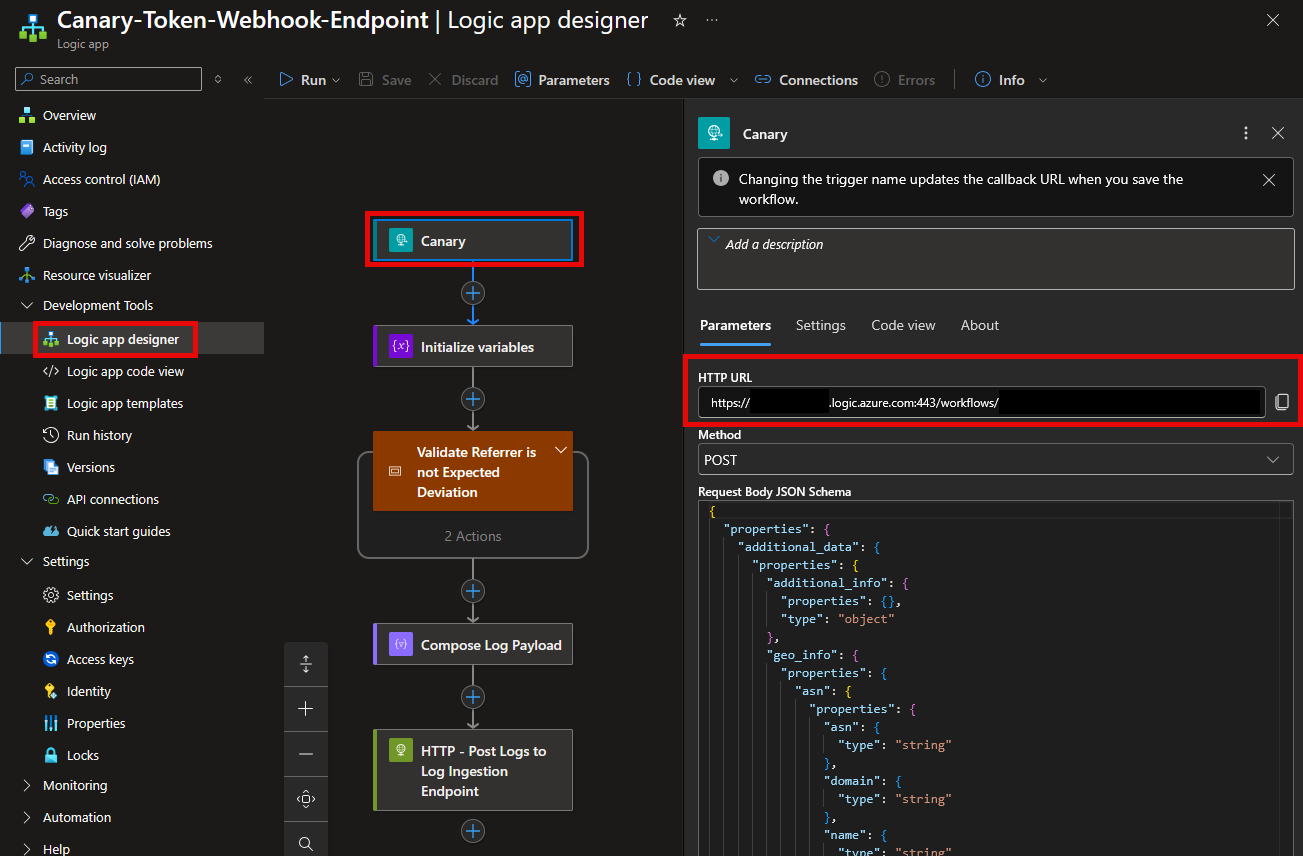Viewport: 1303px width, 856px height.
Task: Open Activity log in sidebar
Action: (74, 147)
